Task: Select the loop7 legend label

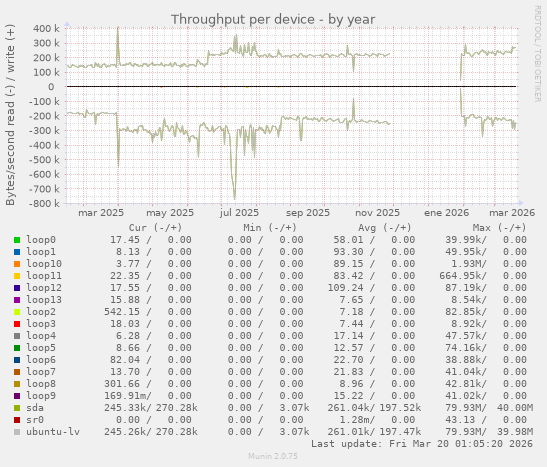Action: pos(41,372)
